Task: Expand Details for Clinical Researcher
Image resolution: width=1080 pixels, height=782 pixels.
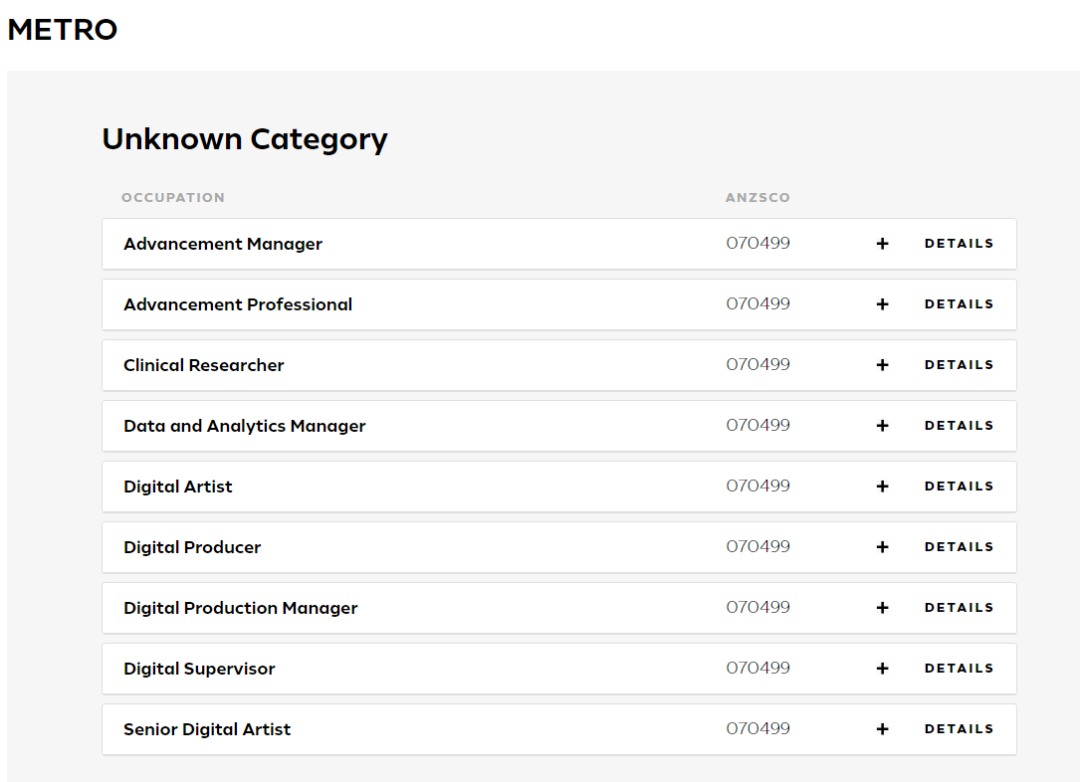Action: tap(958, 365)
